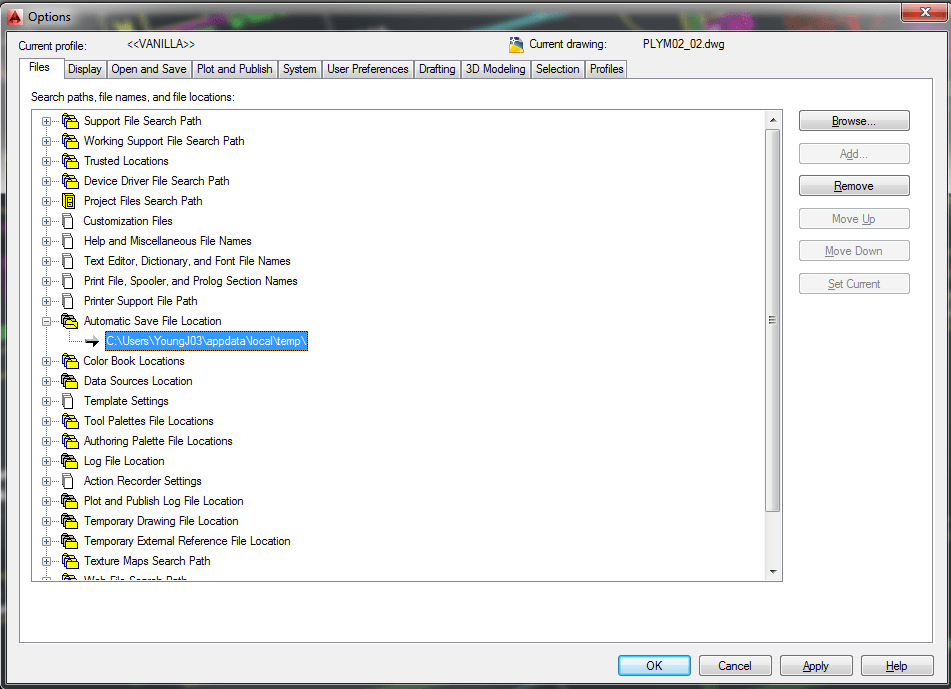Select the highlighted automatic save path field

(206, 341)
